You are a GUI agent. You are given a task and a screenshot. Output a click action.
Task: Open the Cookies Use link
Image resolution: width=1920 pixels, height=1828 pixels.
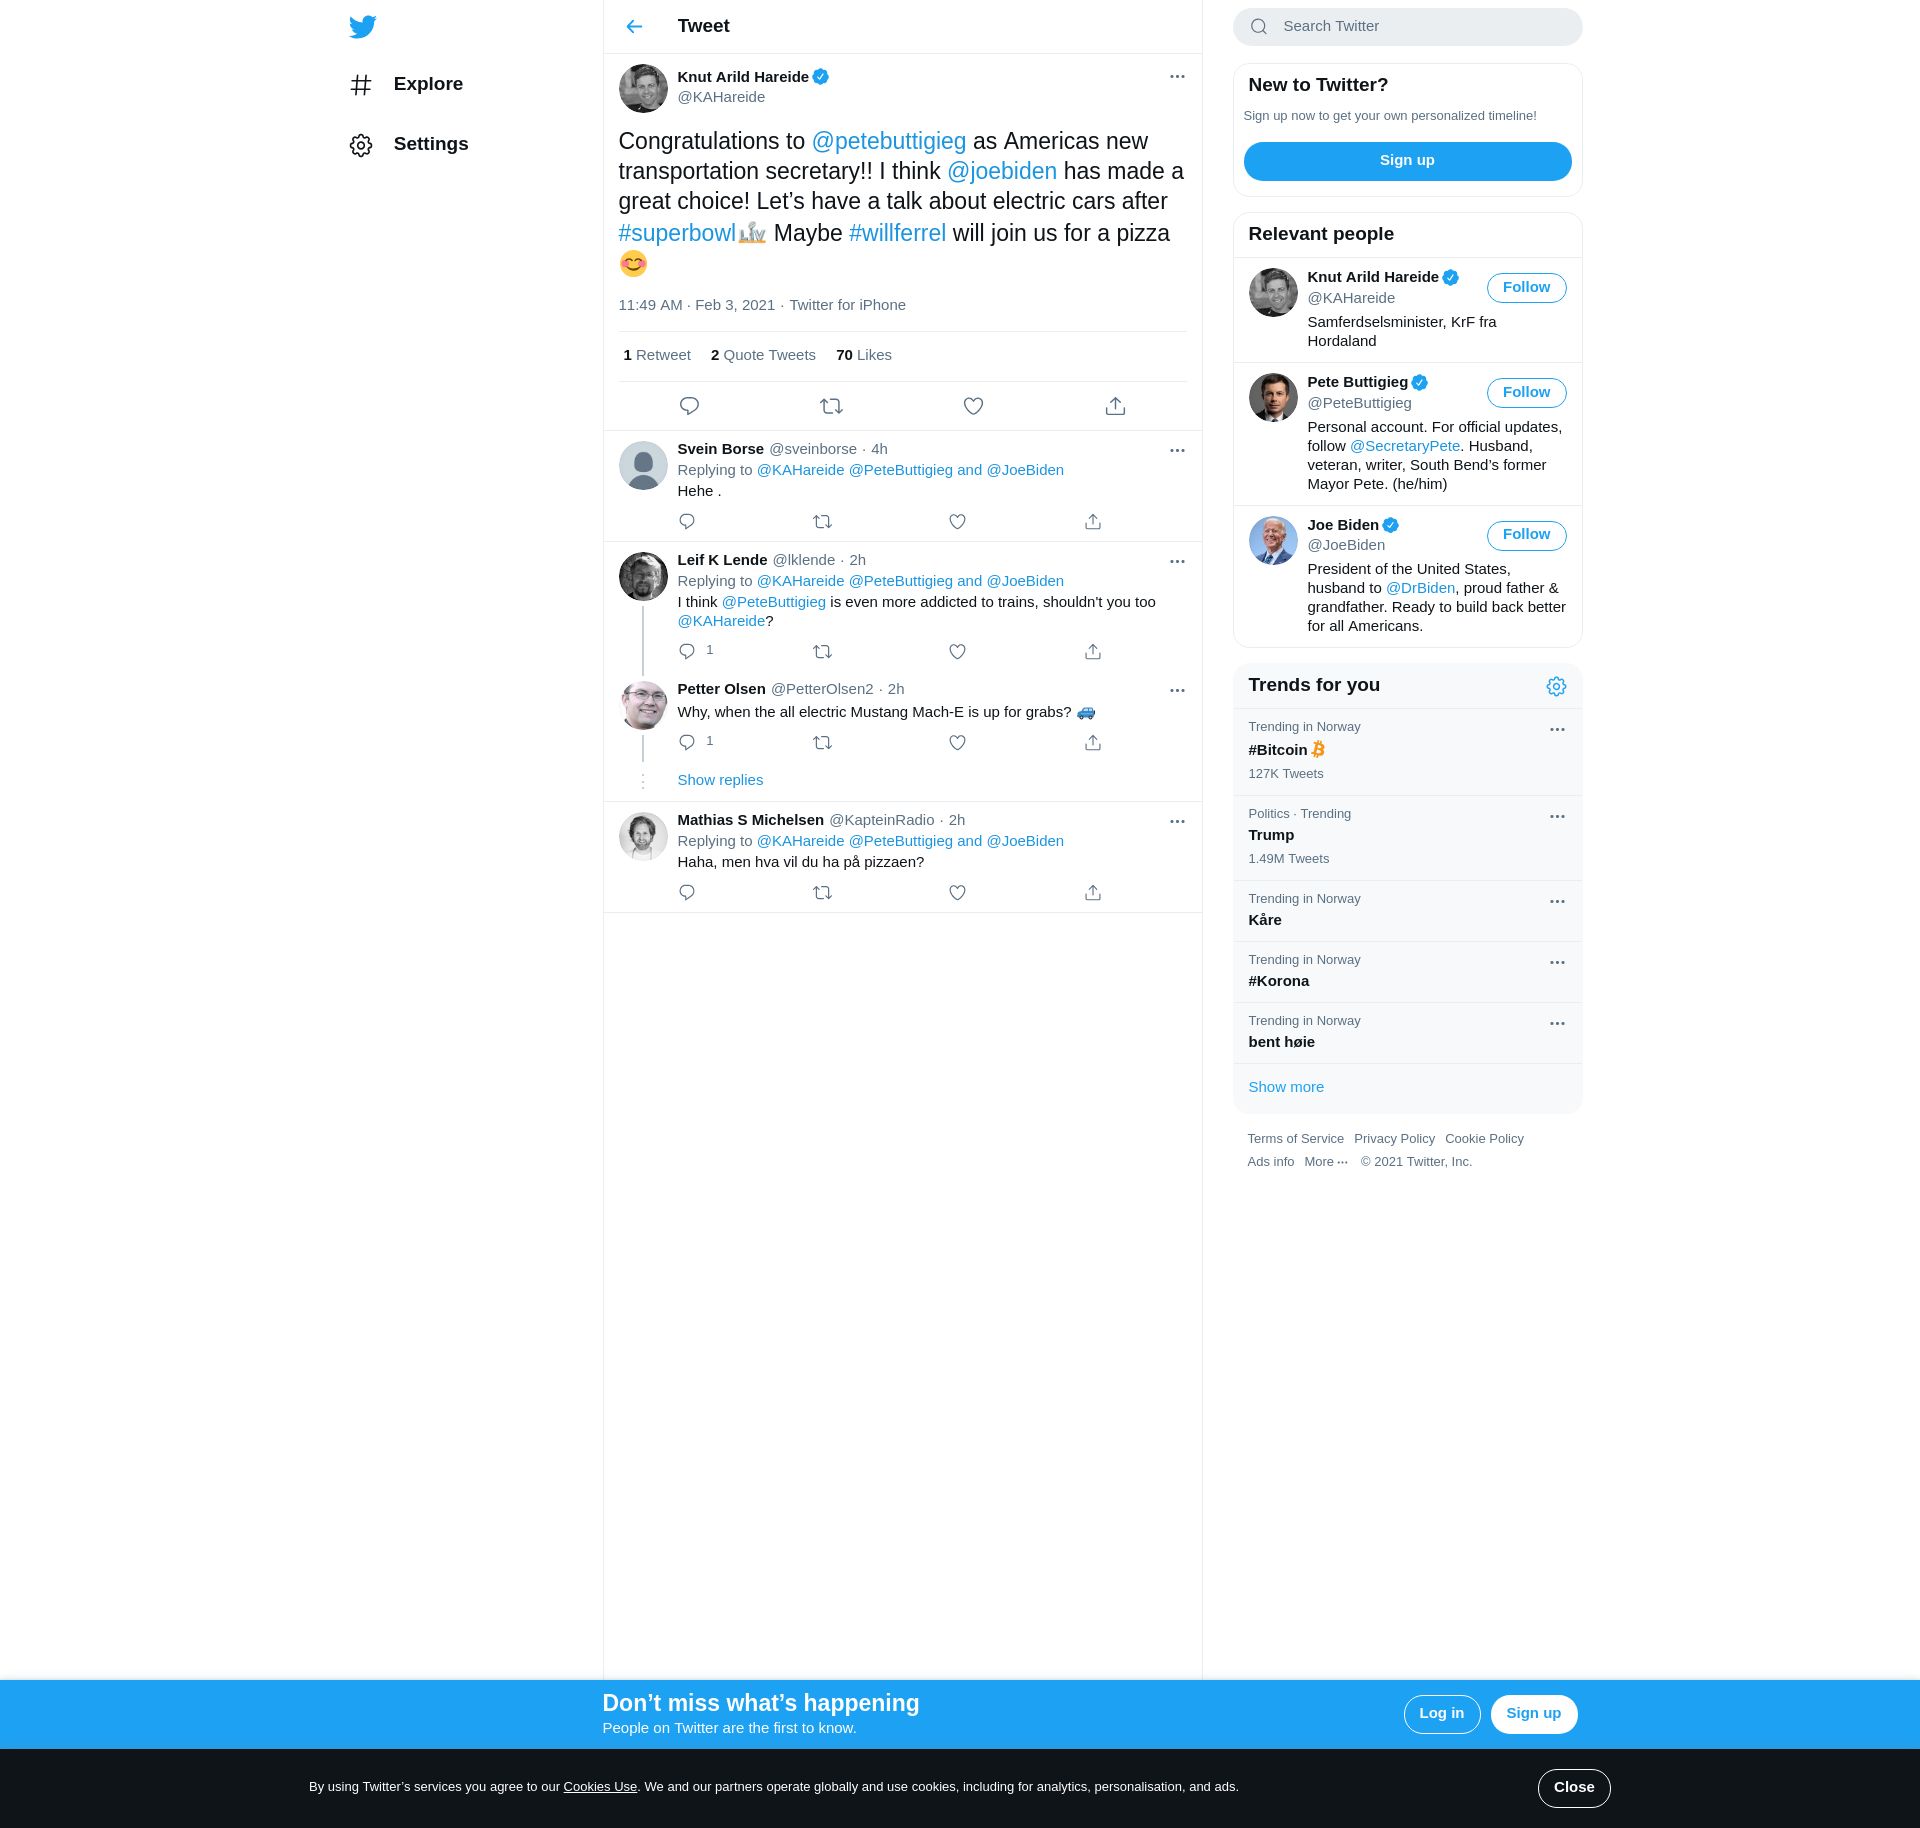[x=600, y=1787]
